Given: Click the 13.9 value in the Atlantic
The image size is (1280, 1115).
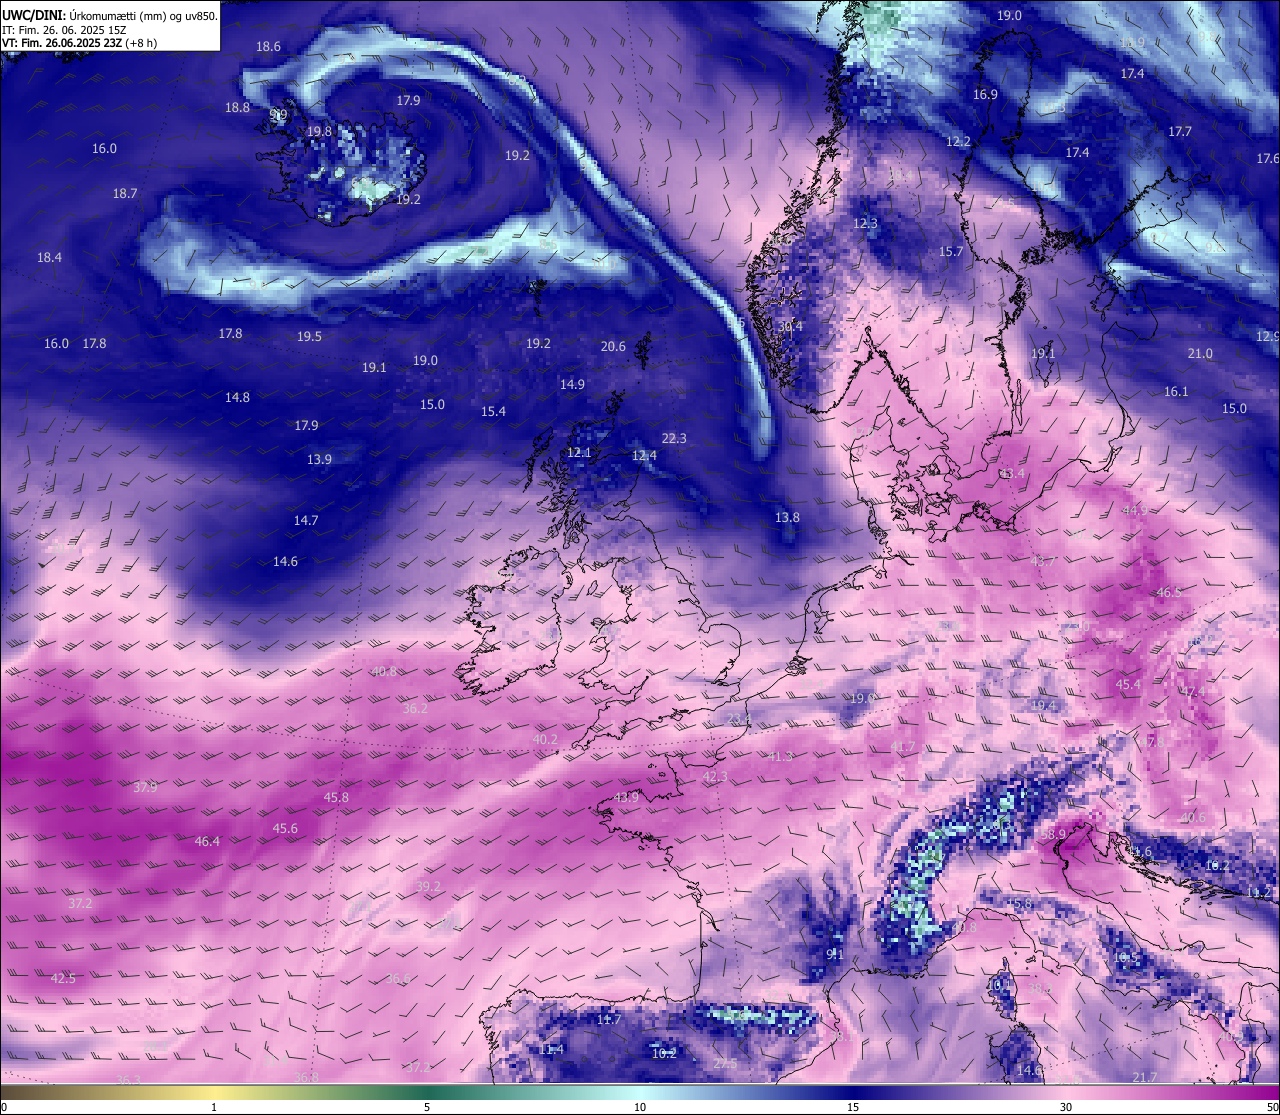Looking at the screenshot, I should click(319, 459).
